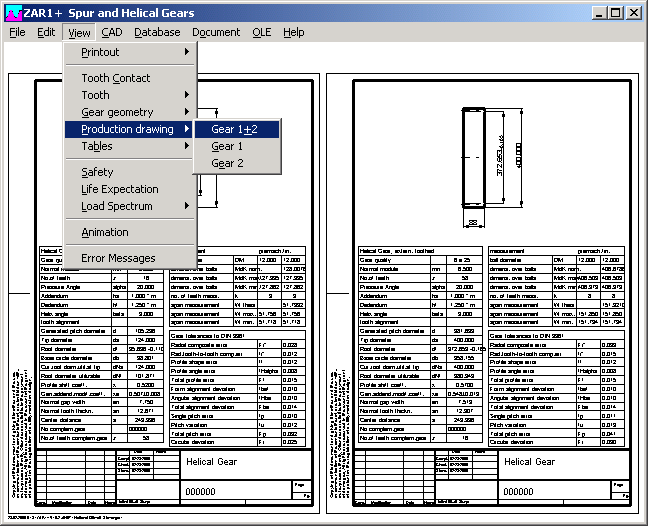Screen dimensions: 648x526
Task: Expand the Printout submenu
Action: (x=100, y=52)
